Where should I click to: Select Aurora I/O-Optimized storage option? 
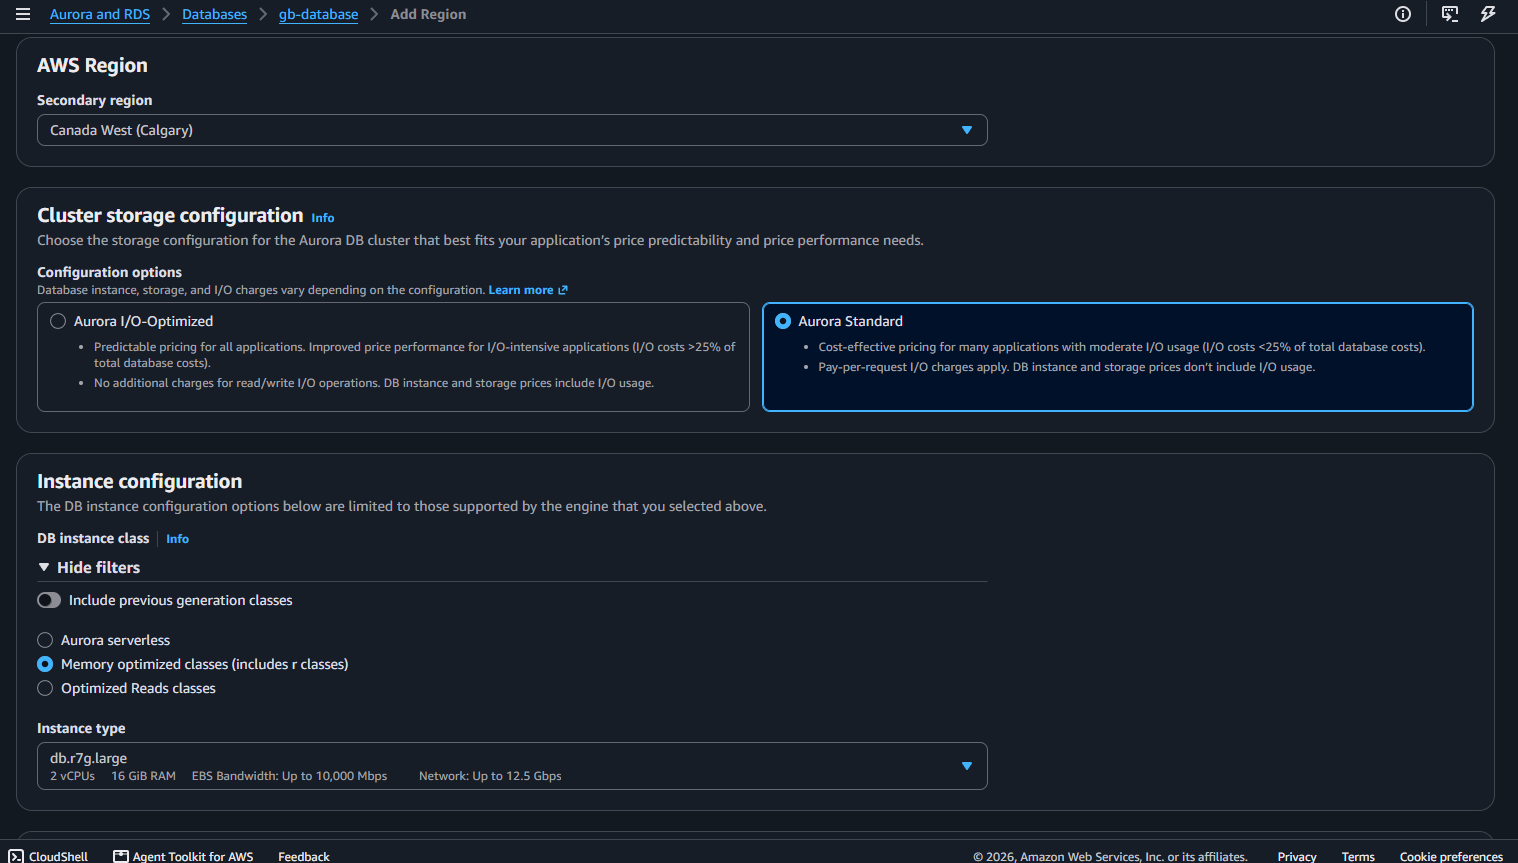click(58, 321)
